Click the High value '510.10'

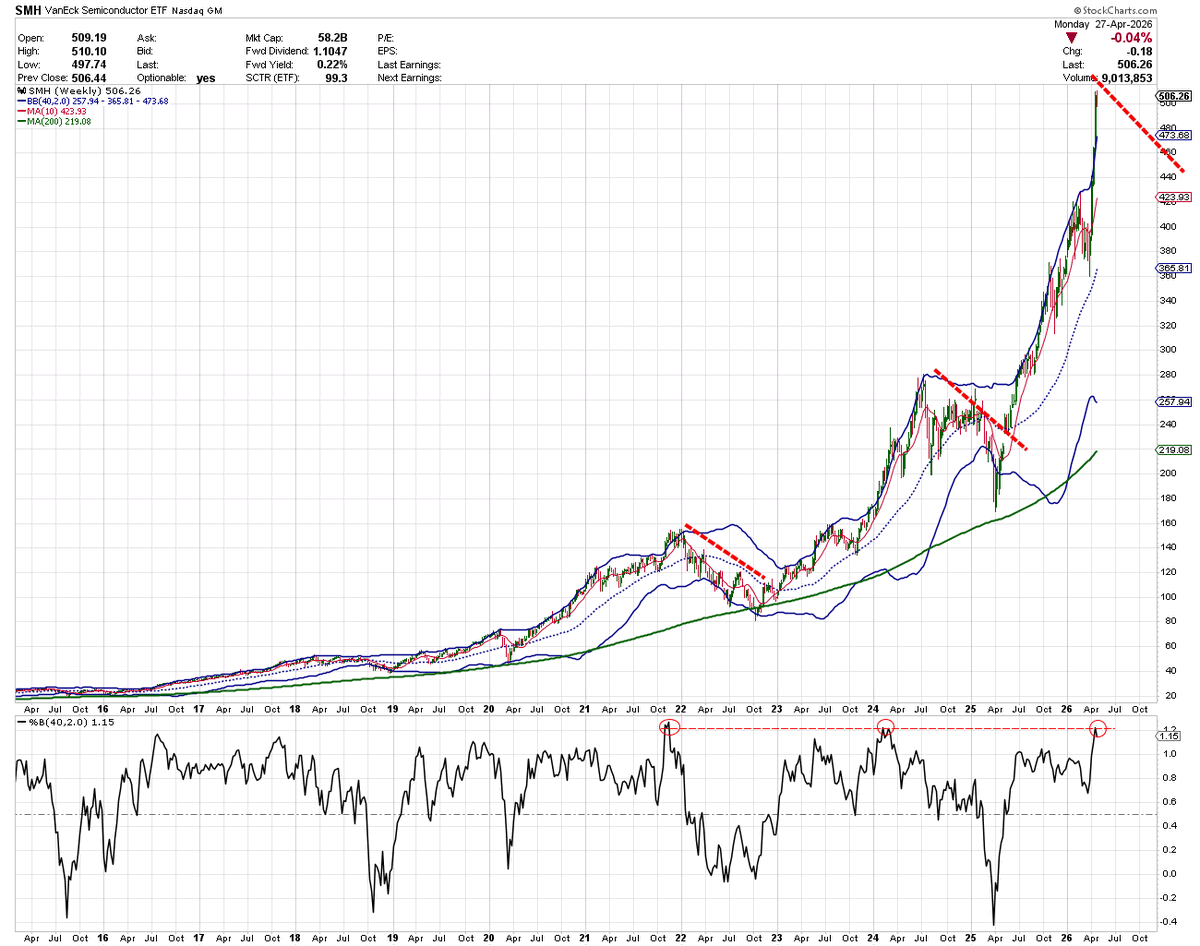[88, 50]
